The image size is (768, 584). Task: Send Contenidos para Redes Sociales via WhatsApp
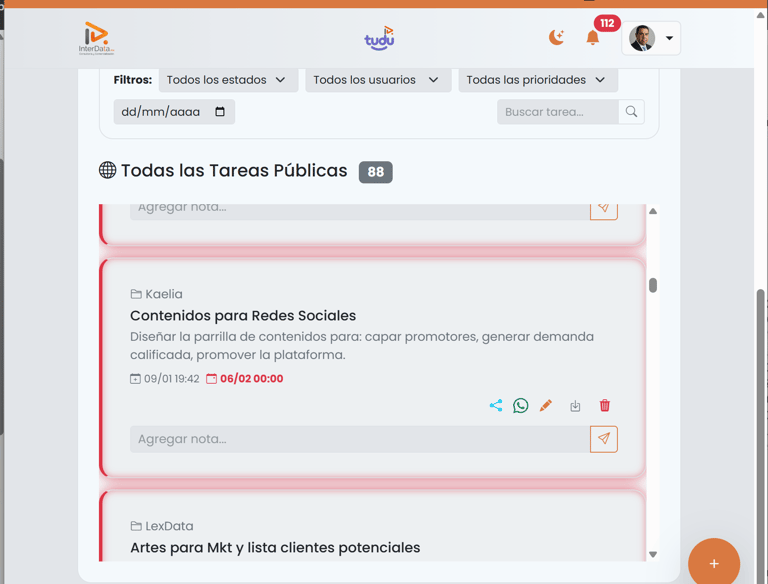(521, 405)
